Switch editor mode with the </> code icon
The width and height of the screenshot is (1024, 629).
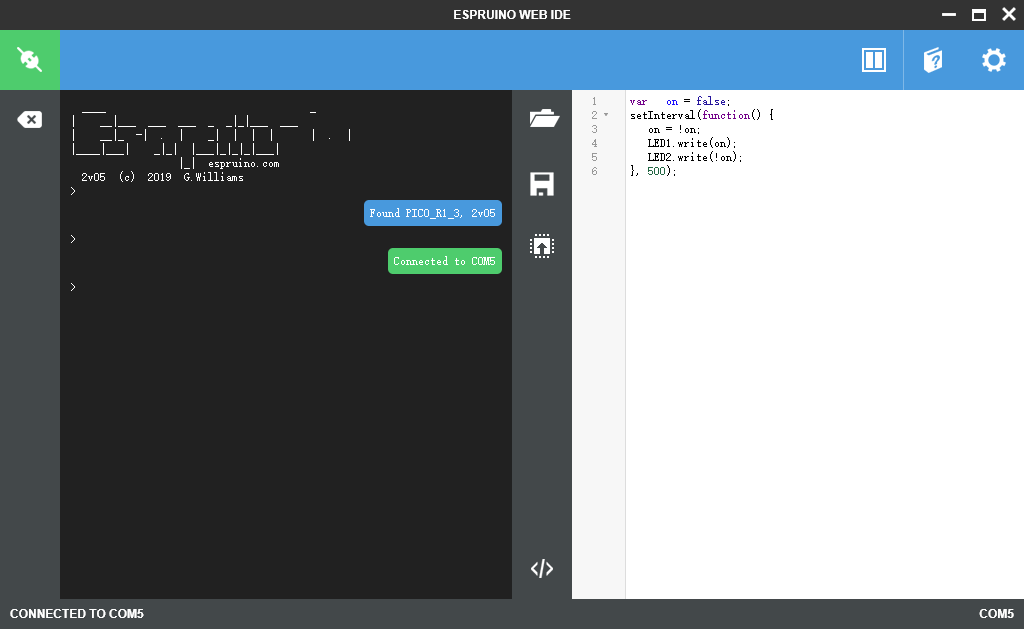(x=542, y=569)
